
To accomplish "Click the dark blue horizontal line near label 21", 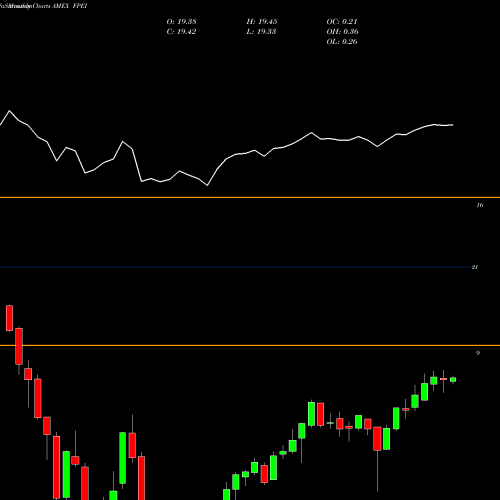I will click(235, 267).
